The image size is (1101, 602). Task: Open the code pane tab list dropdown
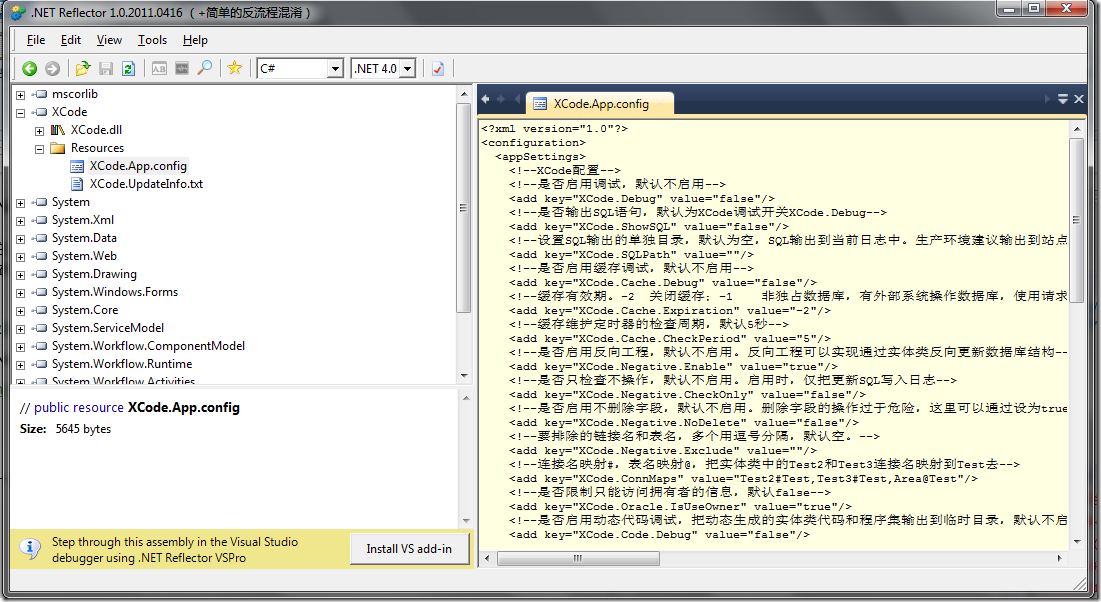[1063, 99]
